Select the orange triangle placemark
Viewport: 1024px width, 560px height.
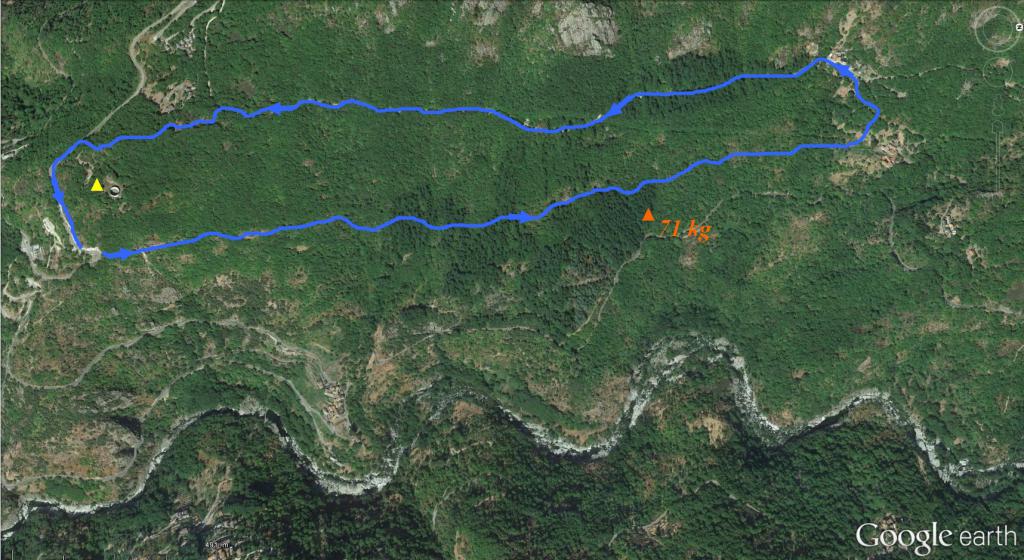point(648,215)
